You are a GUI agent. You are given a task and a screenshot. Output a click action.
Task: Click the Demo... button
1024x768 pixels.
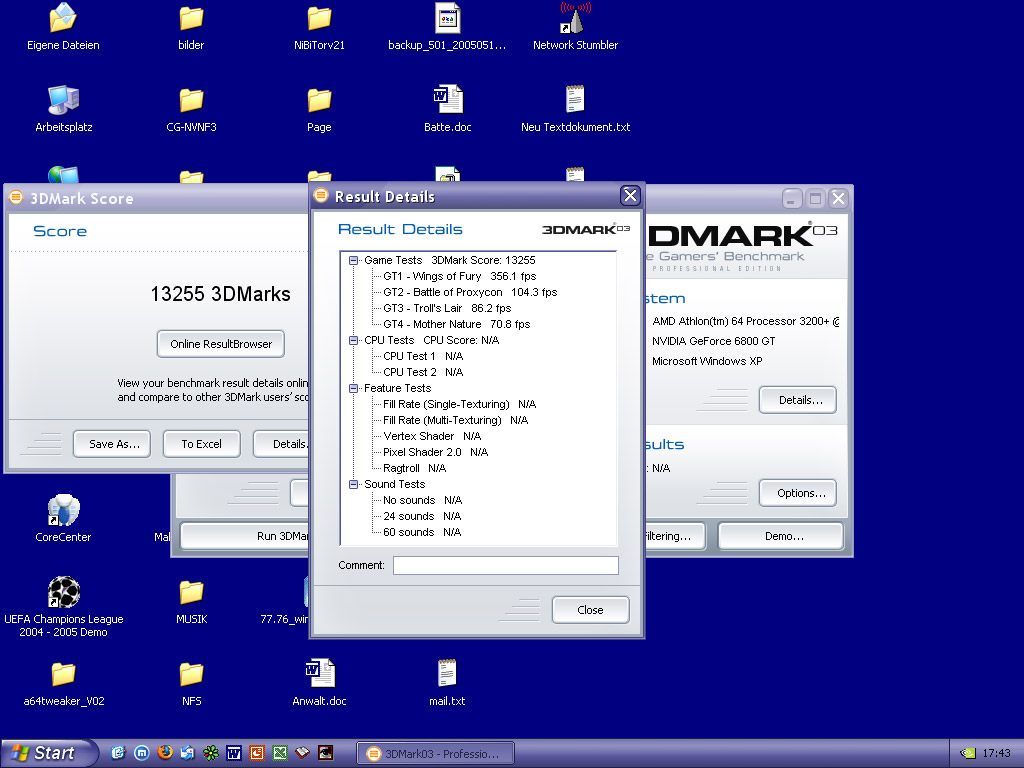point(781,536)
